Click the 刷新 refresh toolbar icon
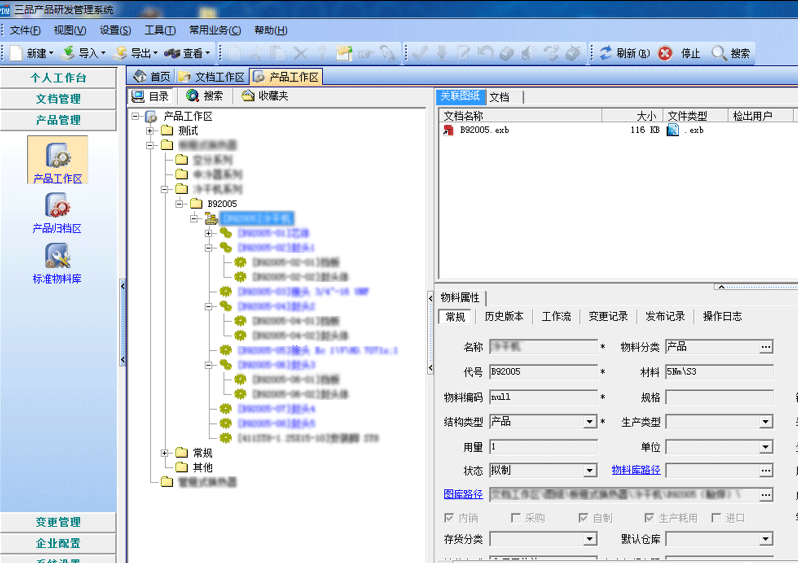 [606, 53]
